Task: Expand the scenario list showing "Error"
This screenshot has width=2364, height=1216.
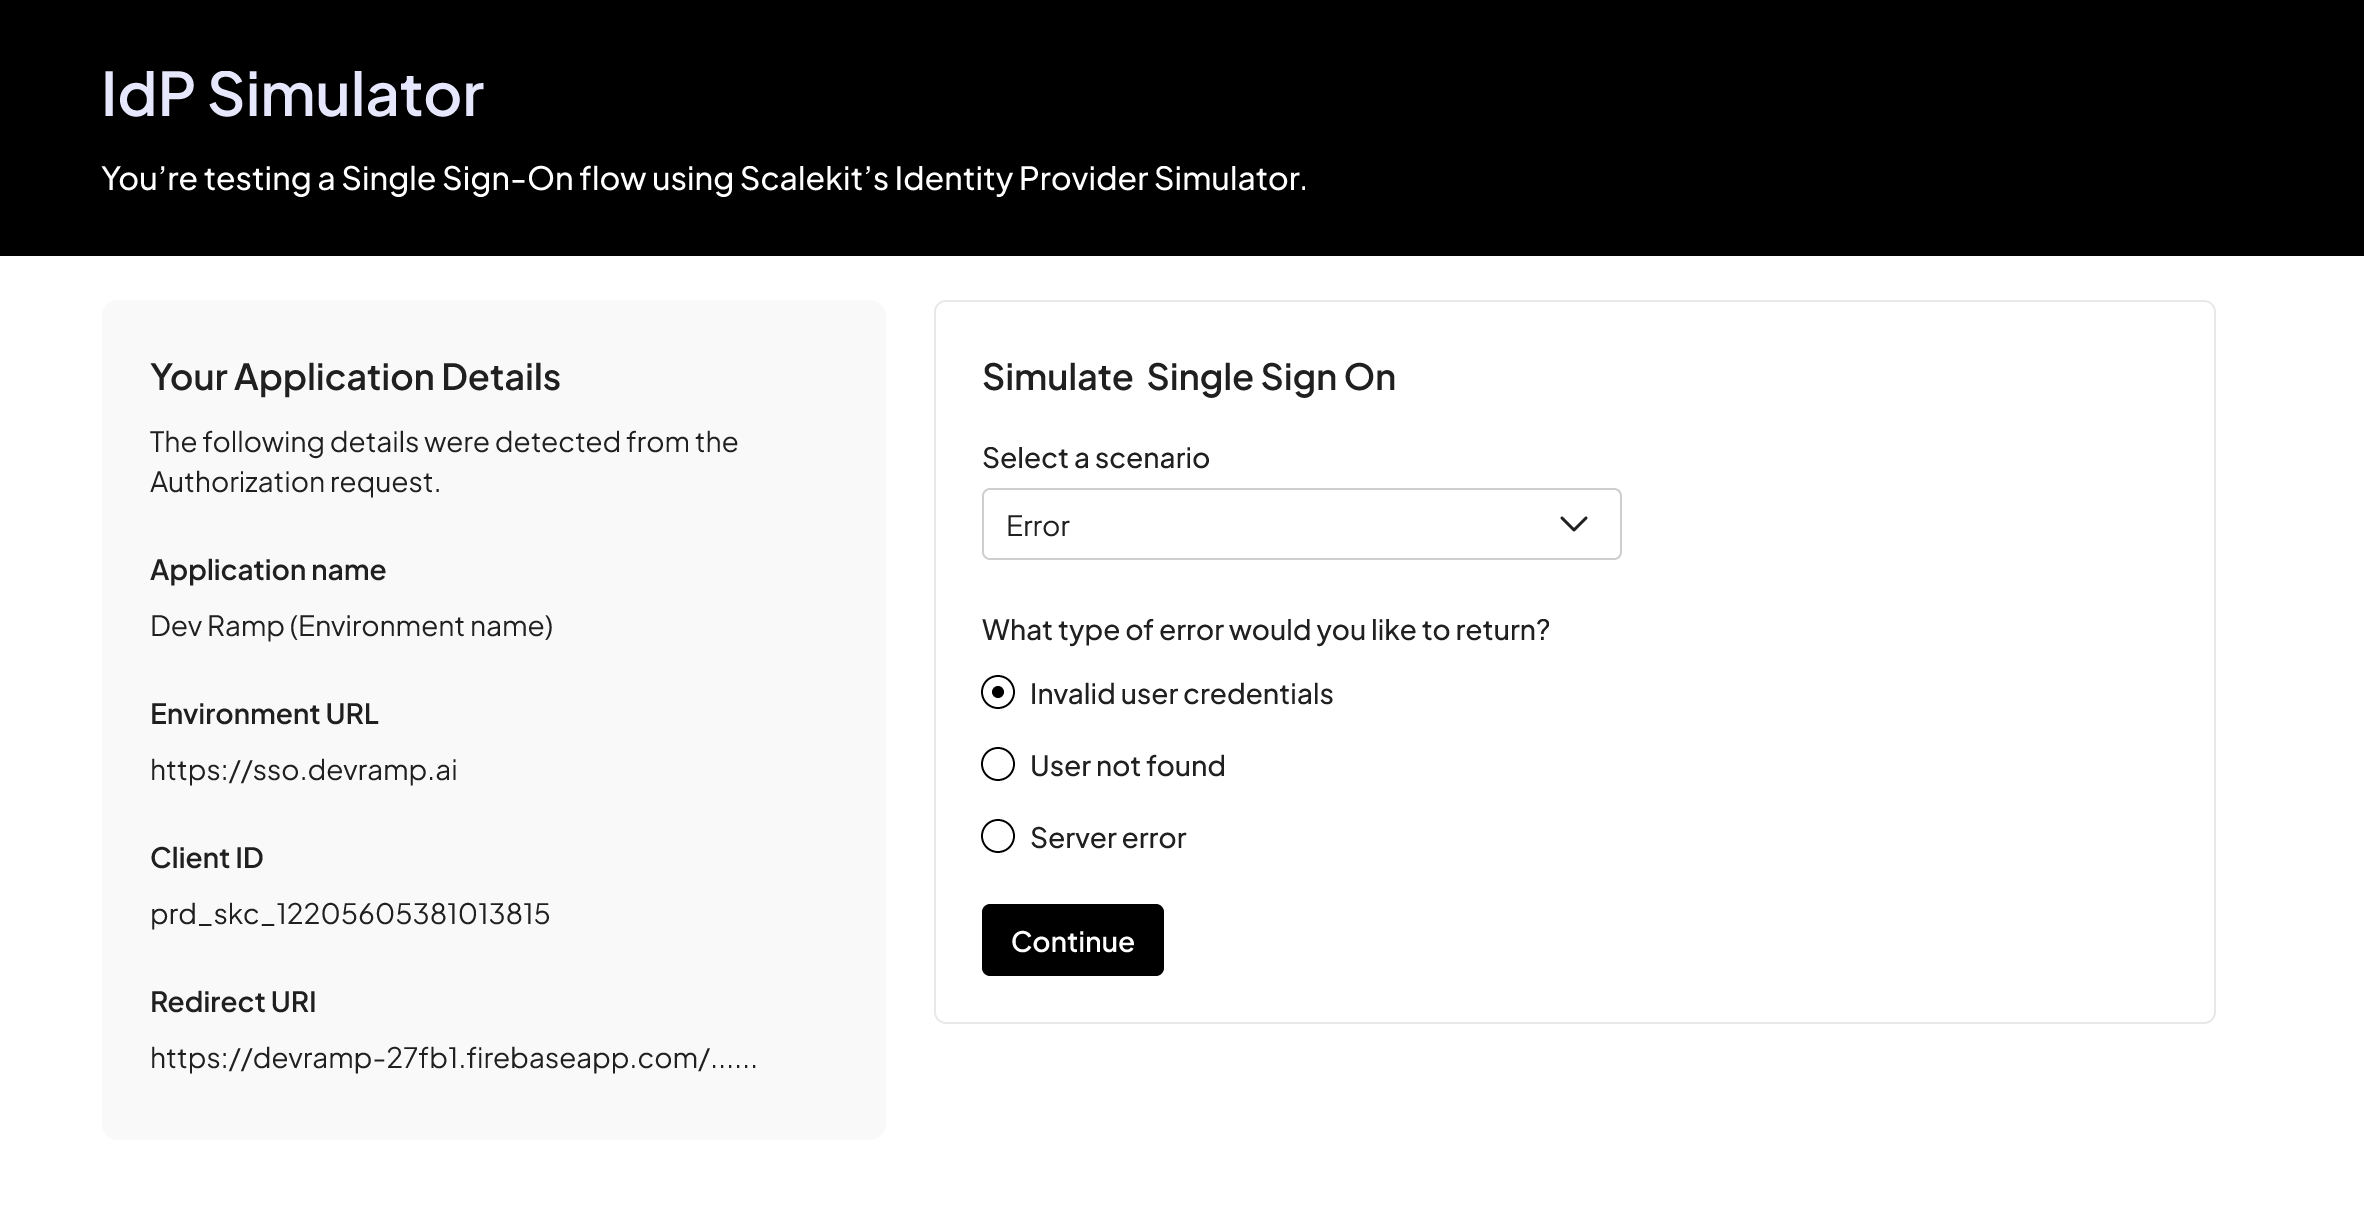Action: (x=1300, y=524)
